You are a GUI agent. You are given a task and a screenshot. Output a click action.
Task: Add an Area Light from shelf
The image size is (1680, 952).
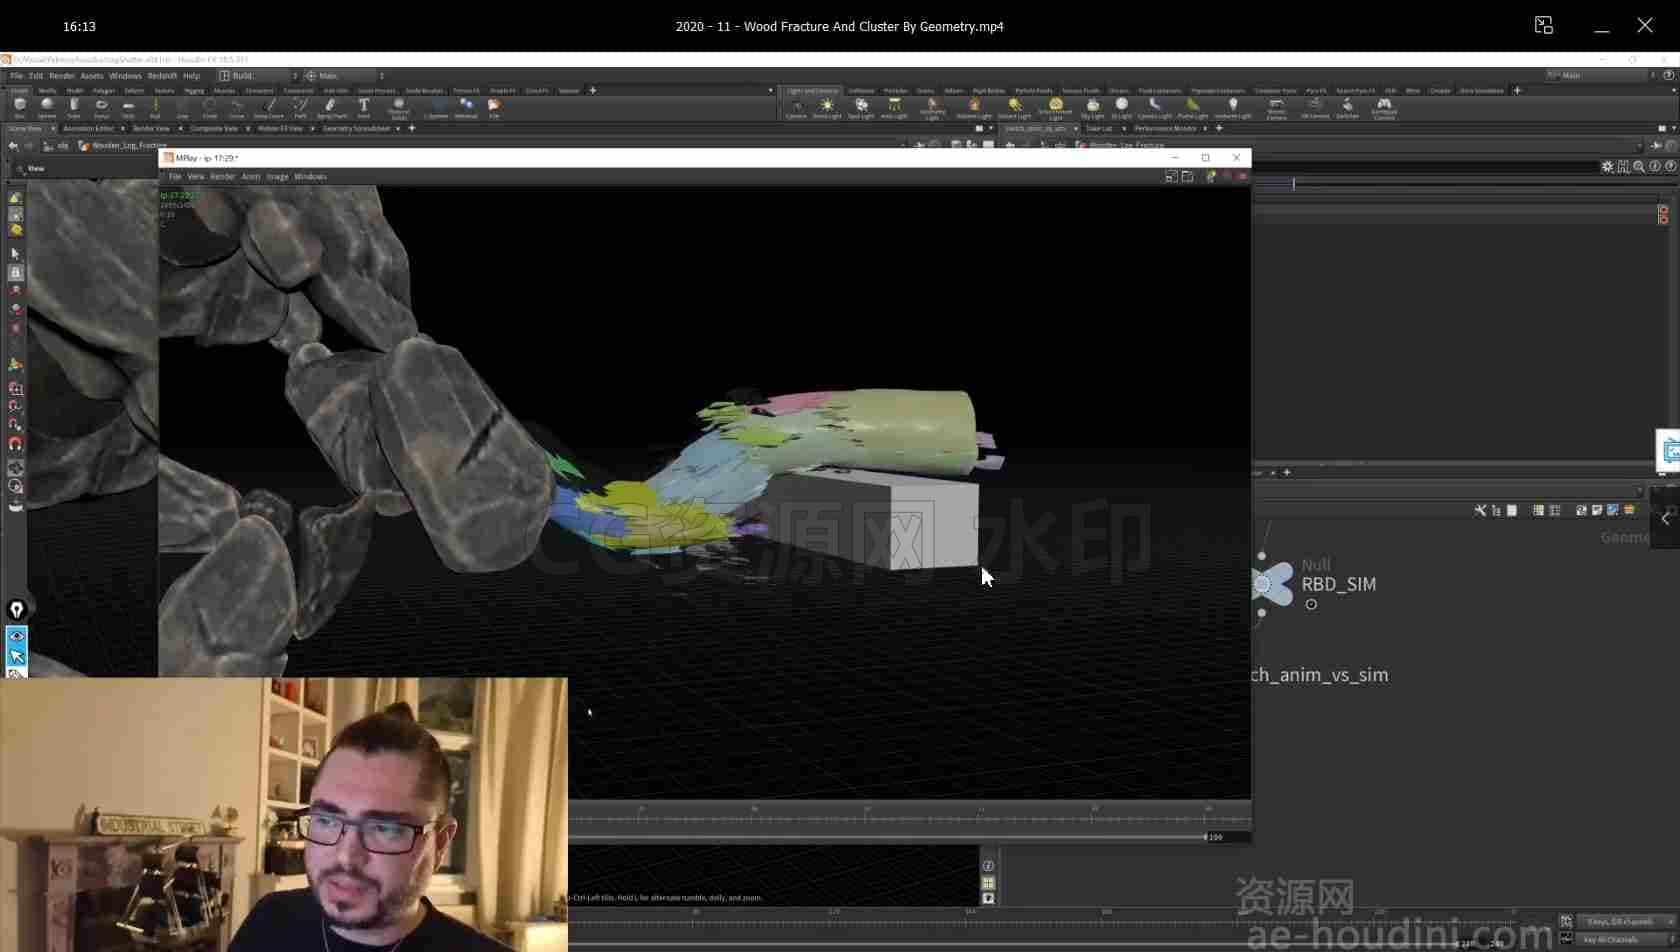point(894,108)
